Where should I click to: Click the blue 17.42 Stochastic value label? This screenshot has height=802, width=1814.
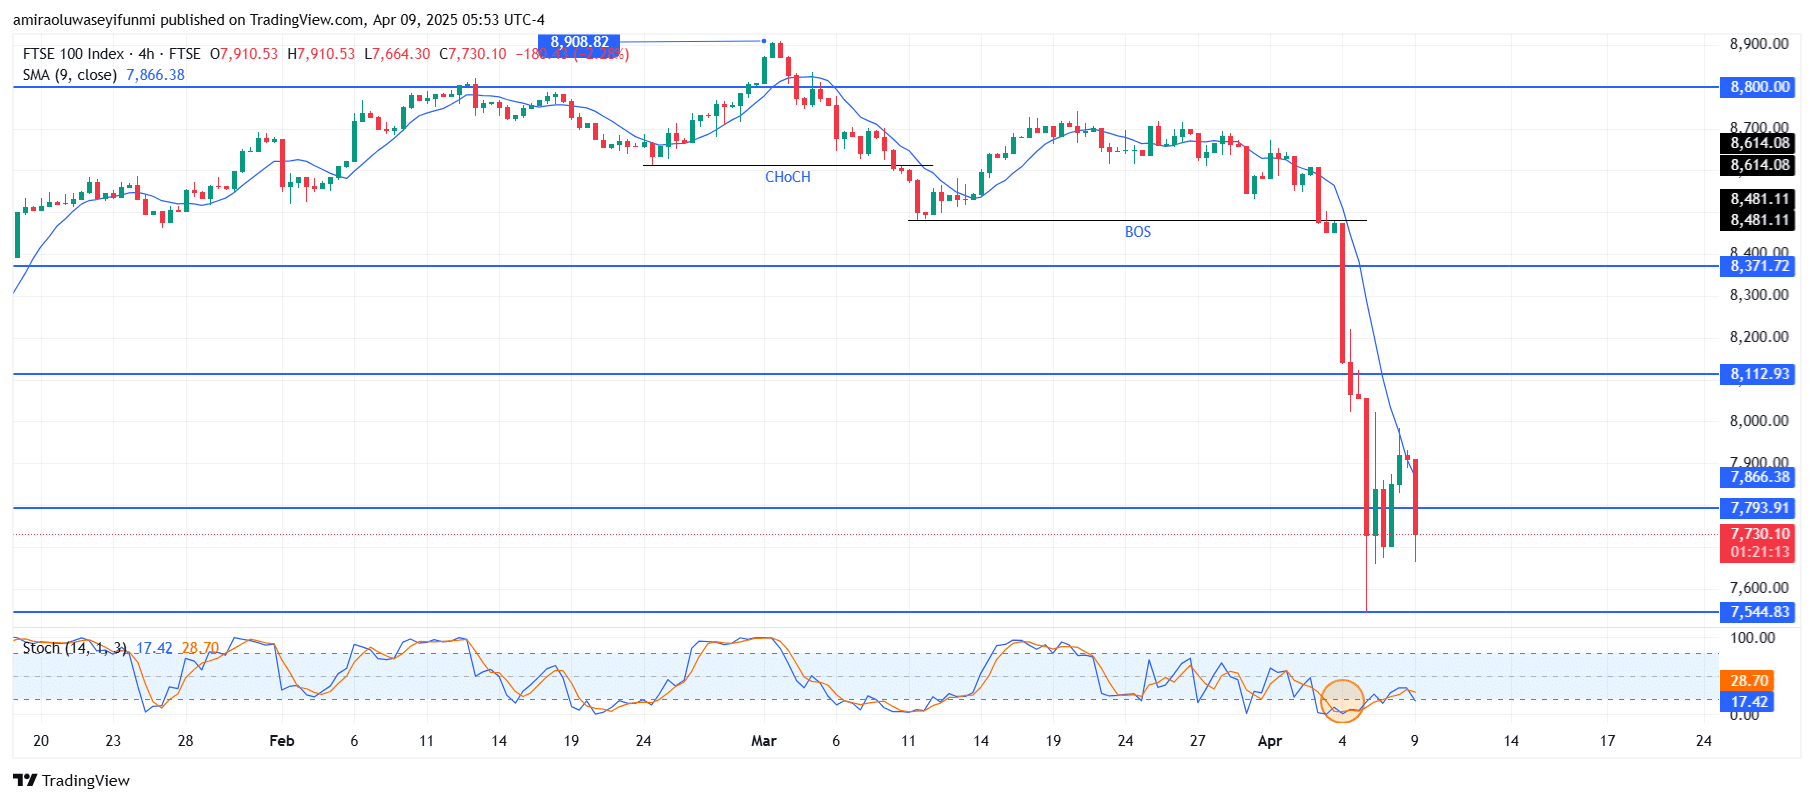[1749, 702]
